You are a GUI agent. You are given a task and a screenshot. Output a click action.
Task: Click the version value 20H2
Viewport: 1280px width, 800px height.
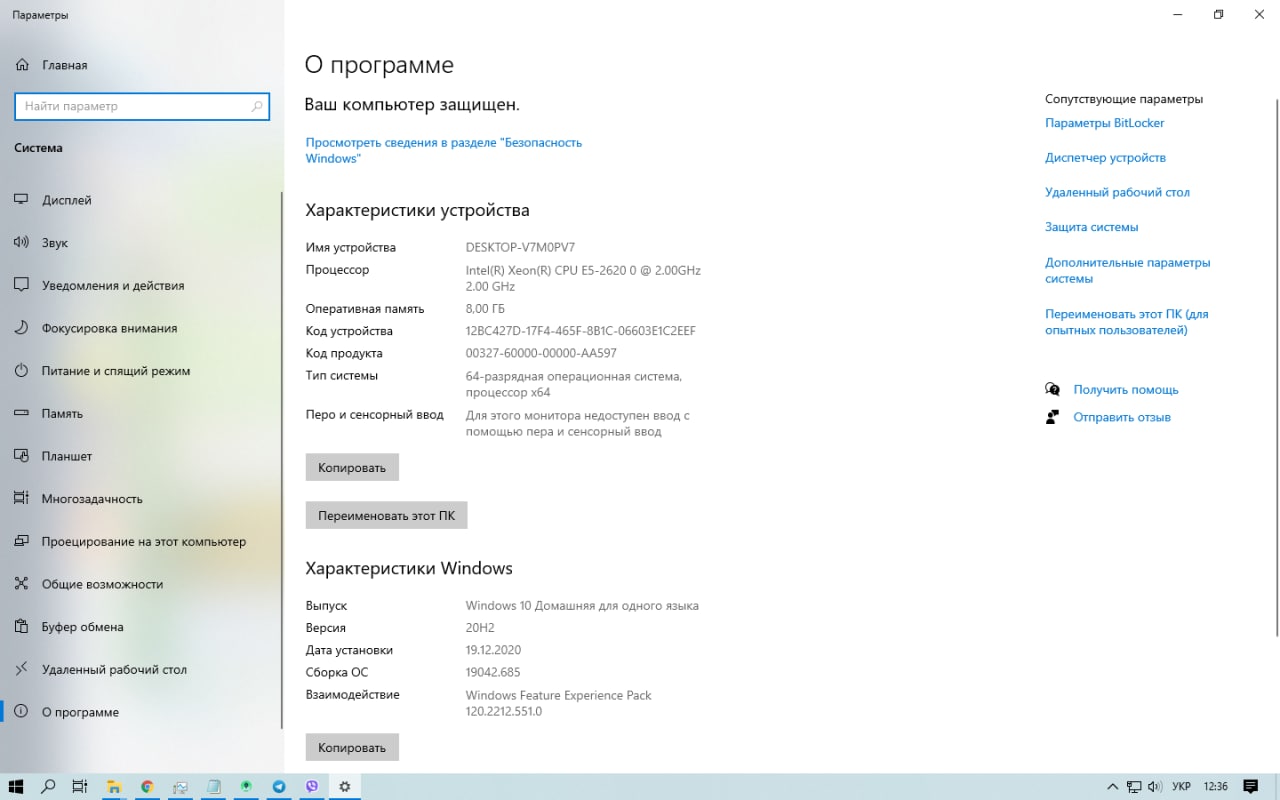point(480,628)
